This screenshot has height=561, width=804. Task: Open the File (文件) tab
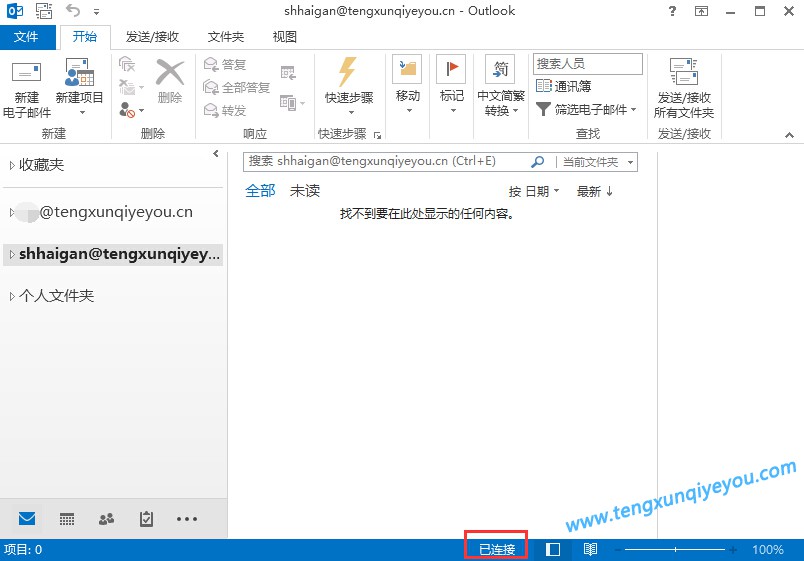pos(27,36)
